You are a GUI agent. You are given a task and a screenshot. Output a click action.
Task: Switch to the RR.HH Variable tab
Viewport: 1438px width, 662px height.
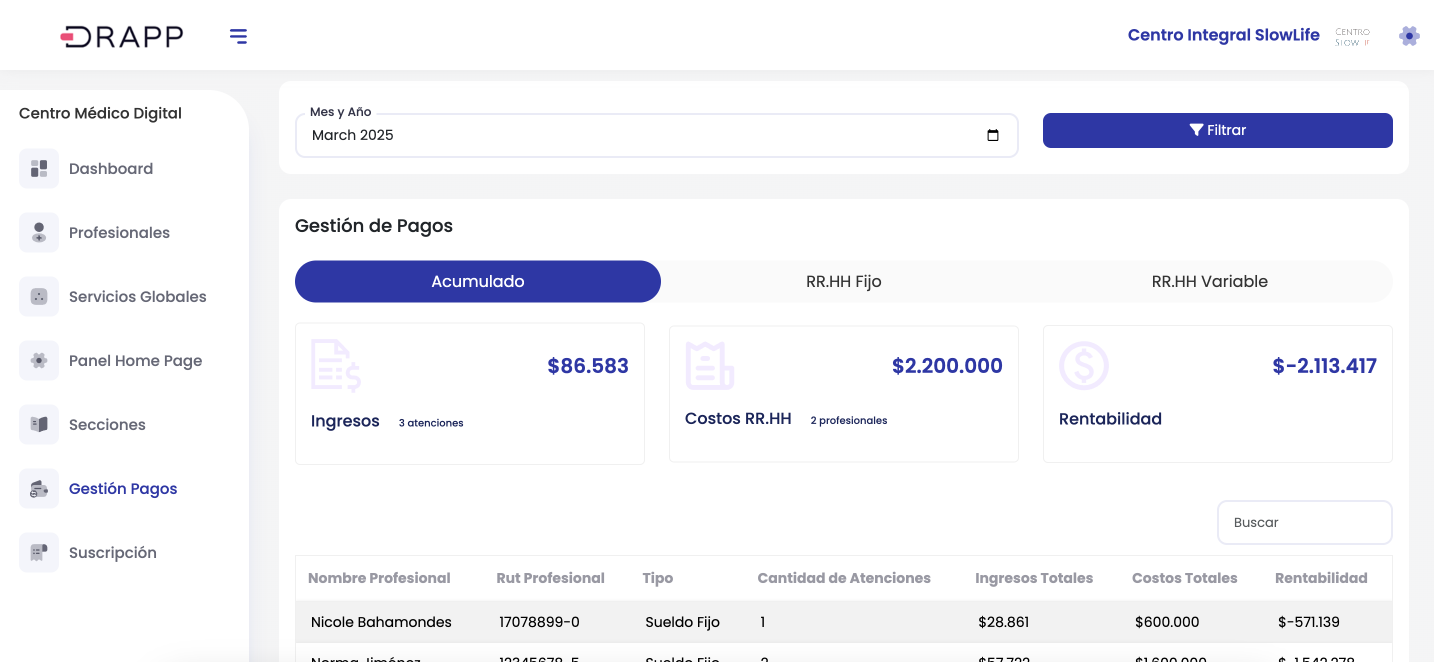pyautogui.click(x=1209, y=282)
